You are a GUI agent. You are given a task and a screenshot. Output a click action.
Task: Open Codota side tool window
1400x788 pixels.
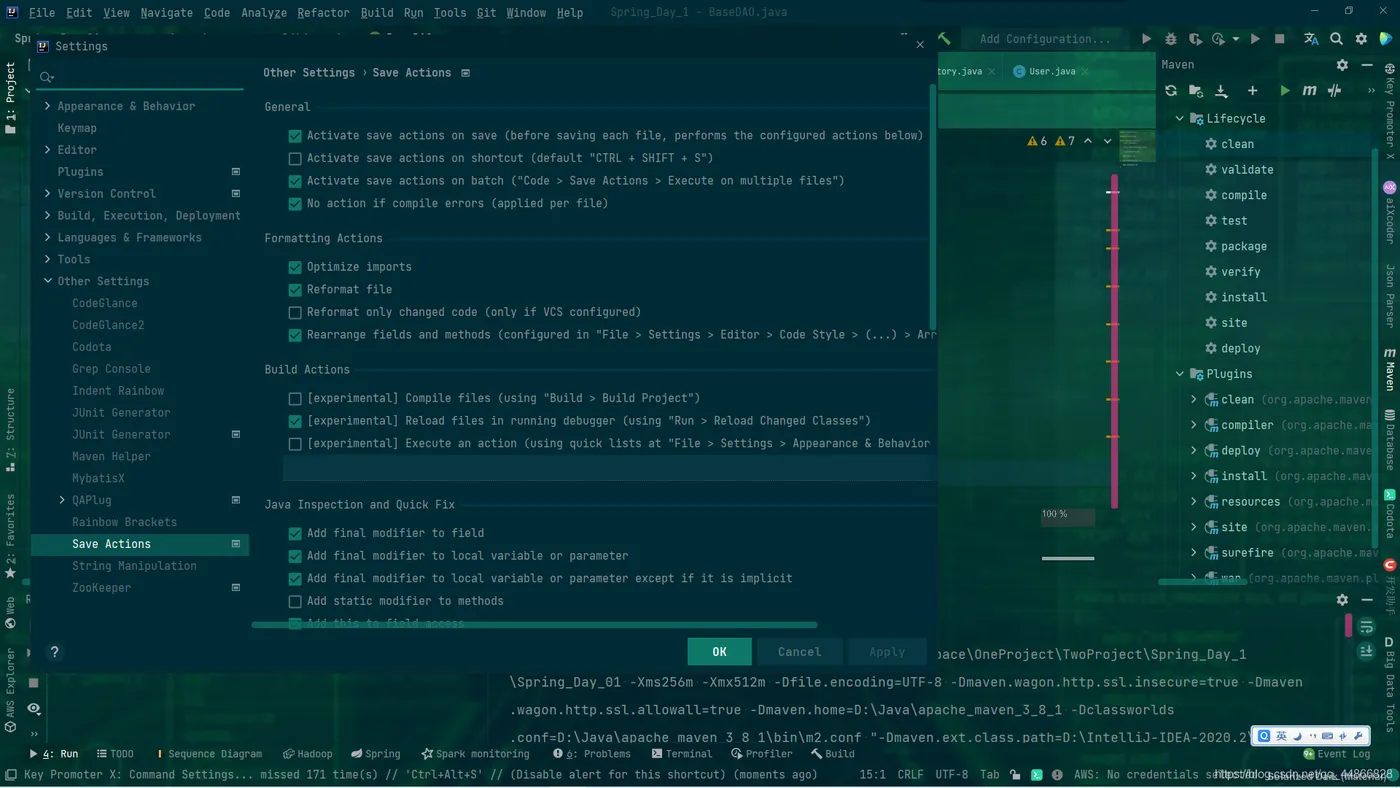coord(1390,513)
